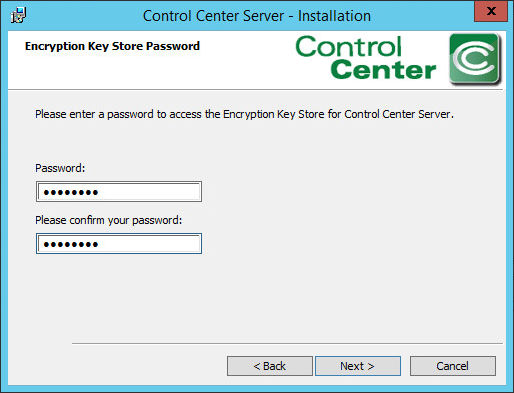The image size is (514, 393).
Task: Click the empty gray area below password fields
Action: coord(253,297)
